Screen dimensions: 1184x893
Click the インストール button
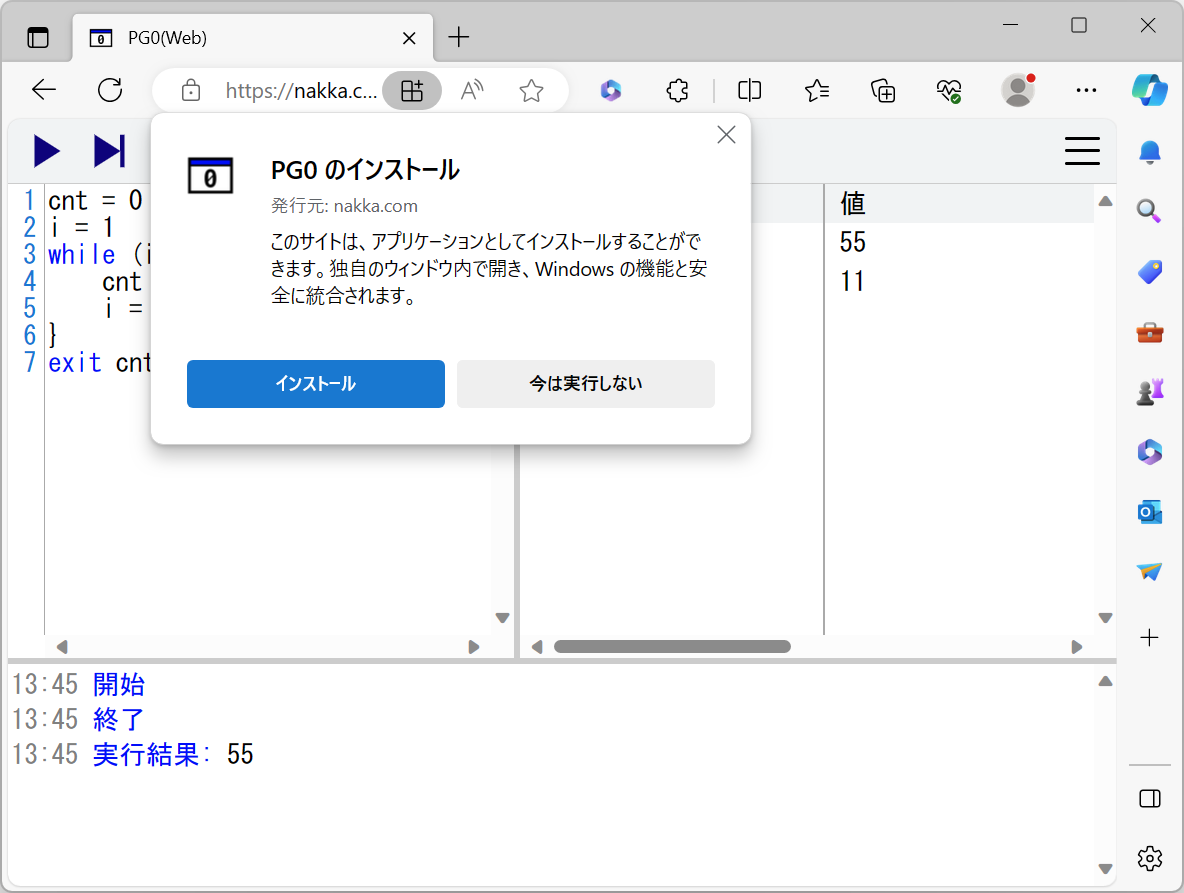[x=315, y=383]
